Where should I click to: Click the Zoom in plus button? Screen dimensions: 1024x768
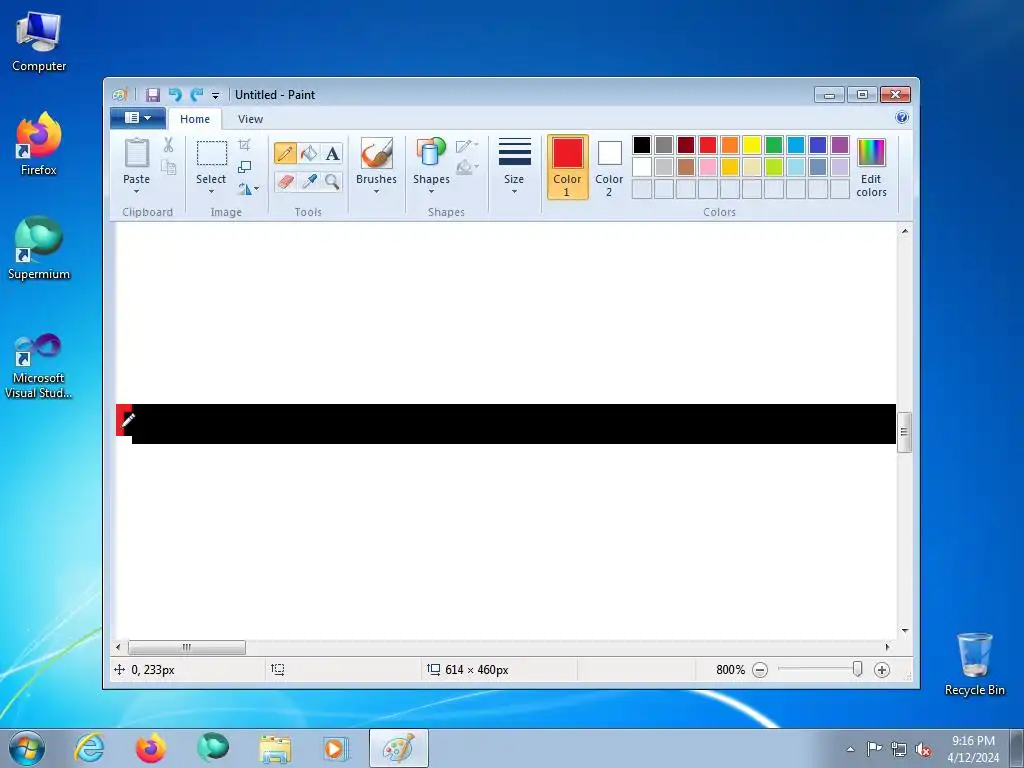pyautogui.click(x=882, y=669)
